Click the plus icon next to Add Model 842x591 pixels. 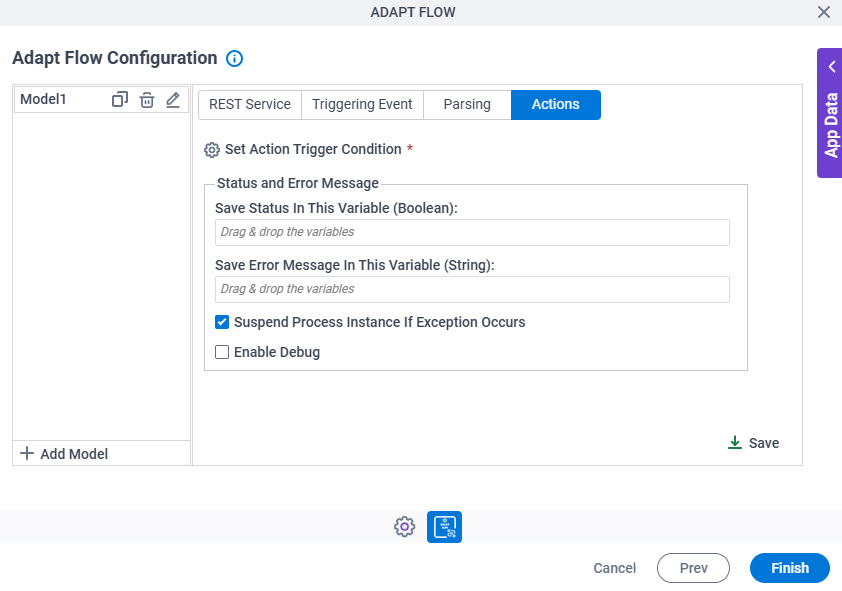27,454
